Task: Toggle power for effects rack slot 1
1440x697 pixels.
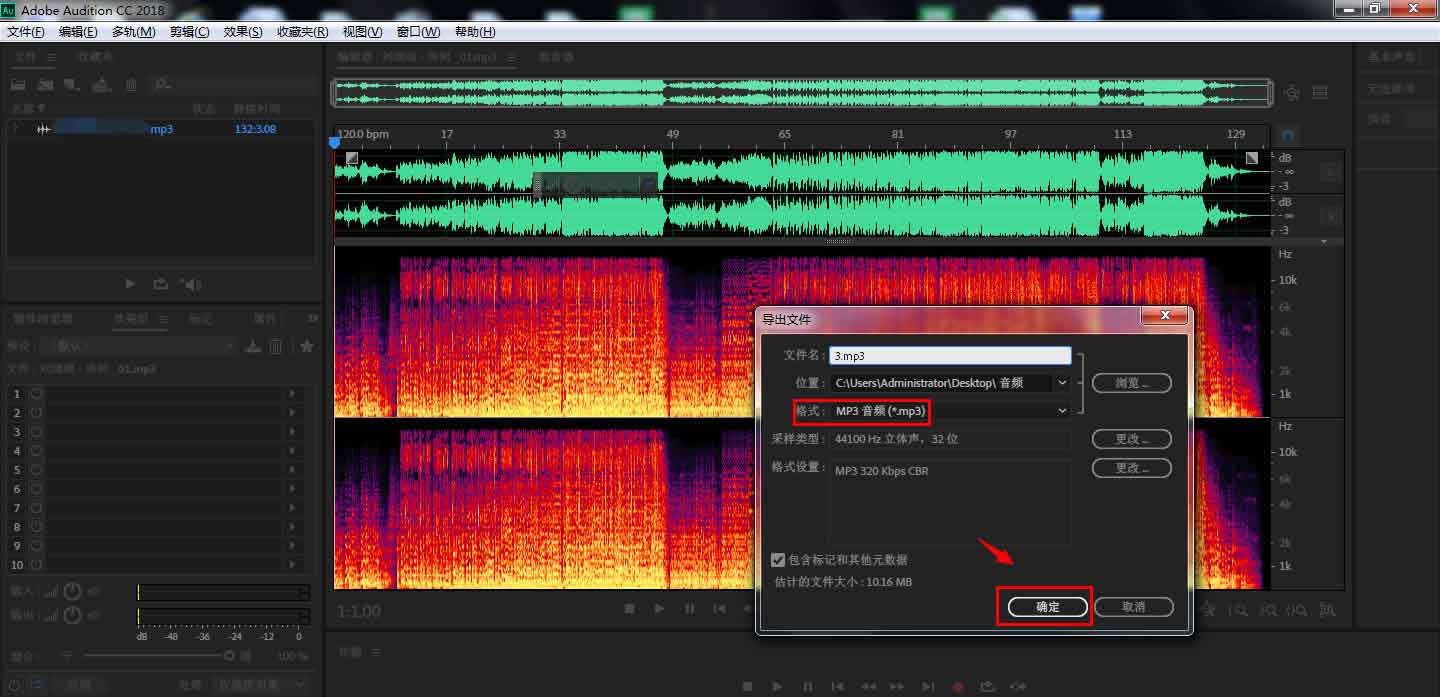Action: (x=37, y=394)
